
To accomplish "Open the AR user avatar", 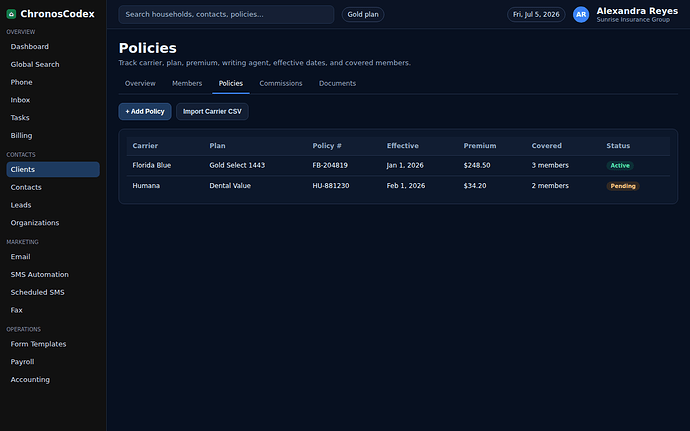I will [x=581, y=15].
